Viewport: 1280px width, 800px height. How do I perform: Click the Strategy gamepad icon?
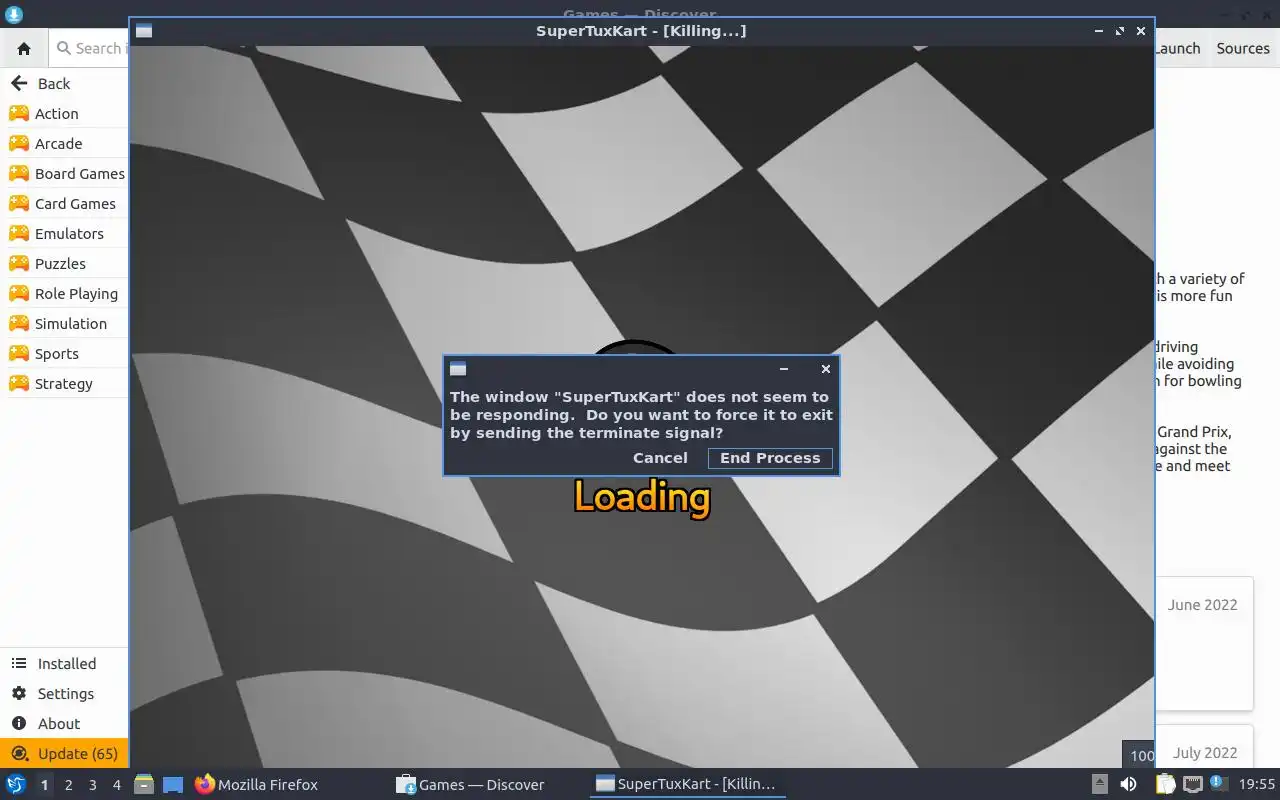click(x=18, y=383)
